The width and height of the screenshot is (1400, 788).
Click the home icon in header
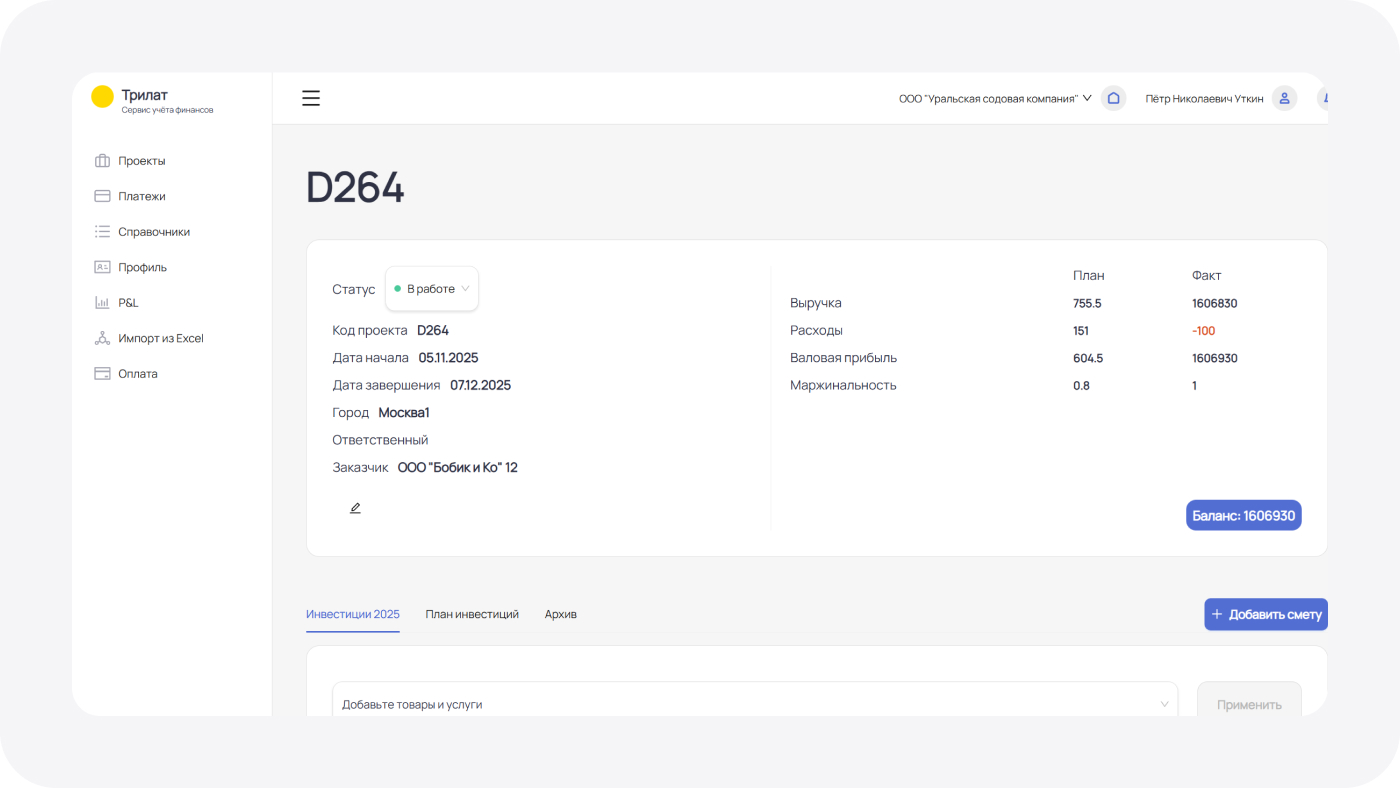click(x=1113, y=98)
